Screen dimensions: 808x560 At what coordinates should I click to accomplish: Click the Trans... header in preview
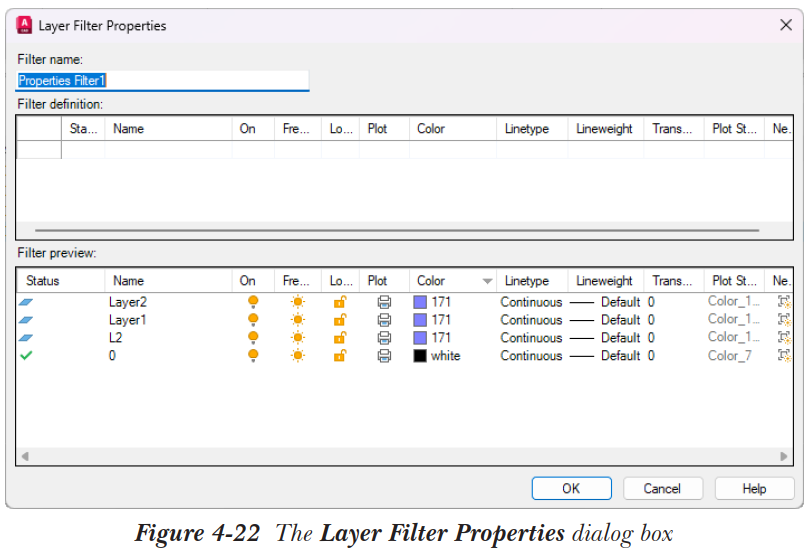click(672, 281)
